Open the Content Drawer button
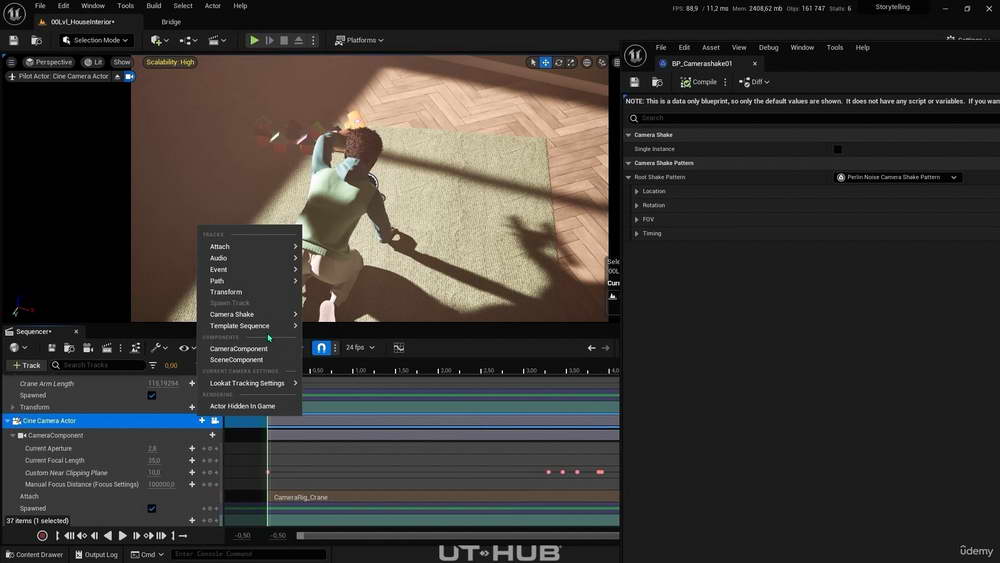The width and height of the screenshot is (1000, 563). tap(35, 555)
